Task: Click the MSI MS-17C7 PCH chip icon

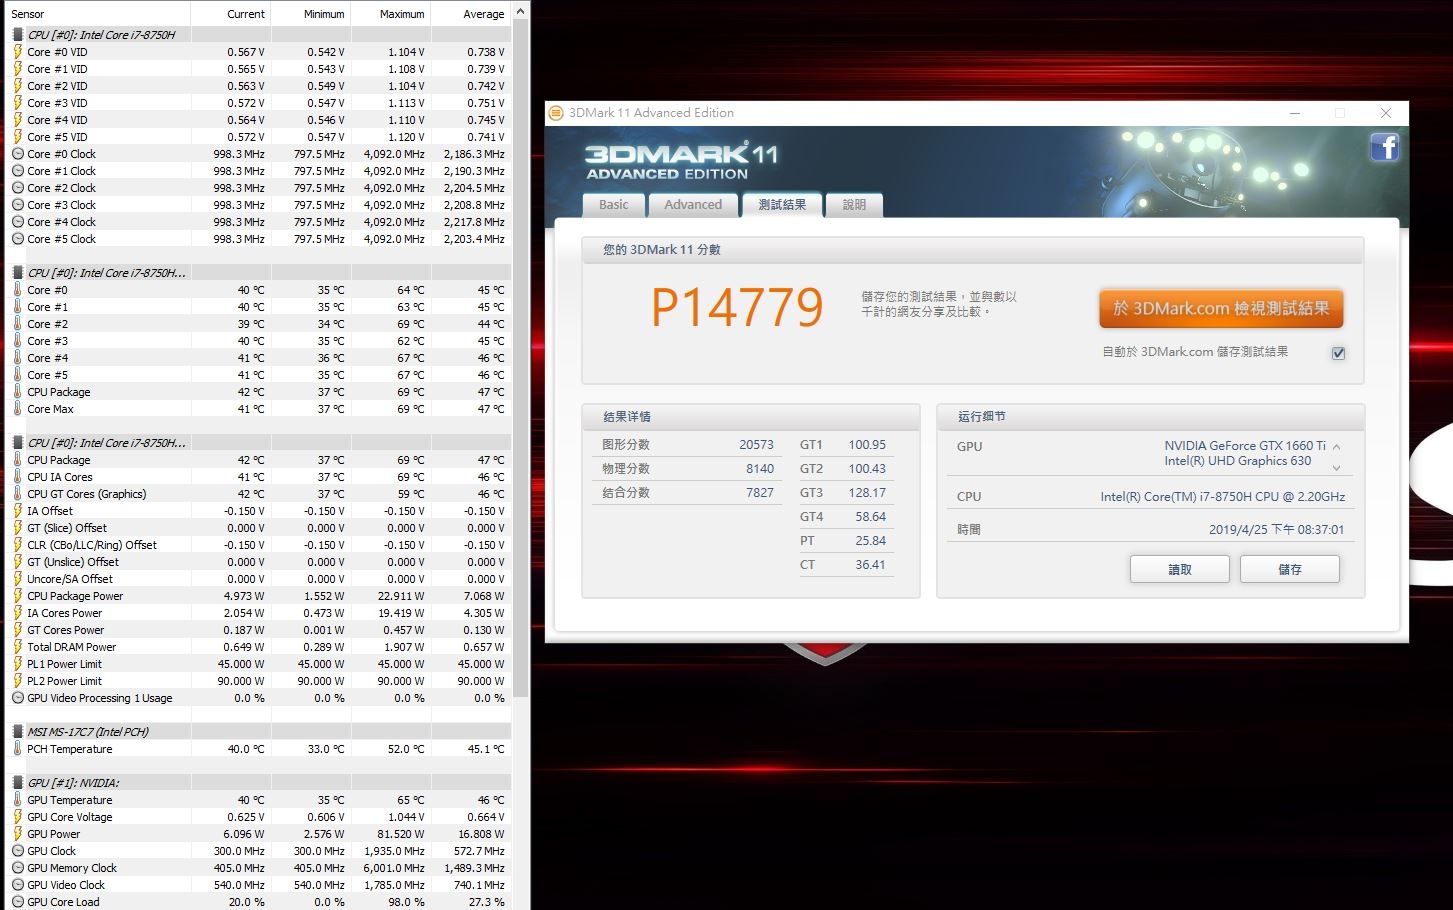Action: 18,732
